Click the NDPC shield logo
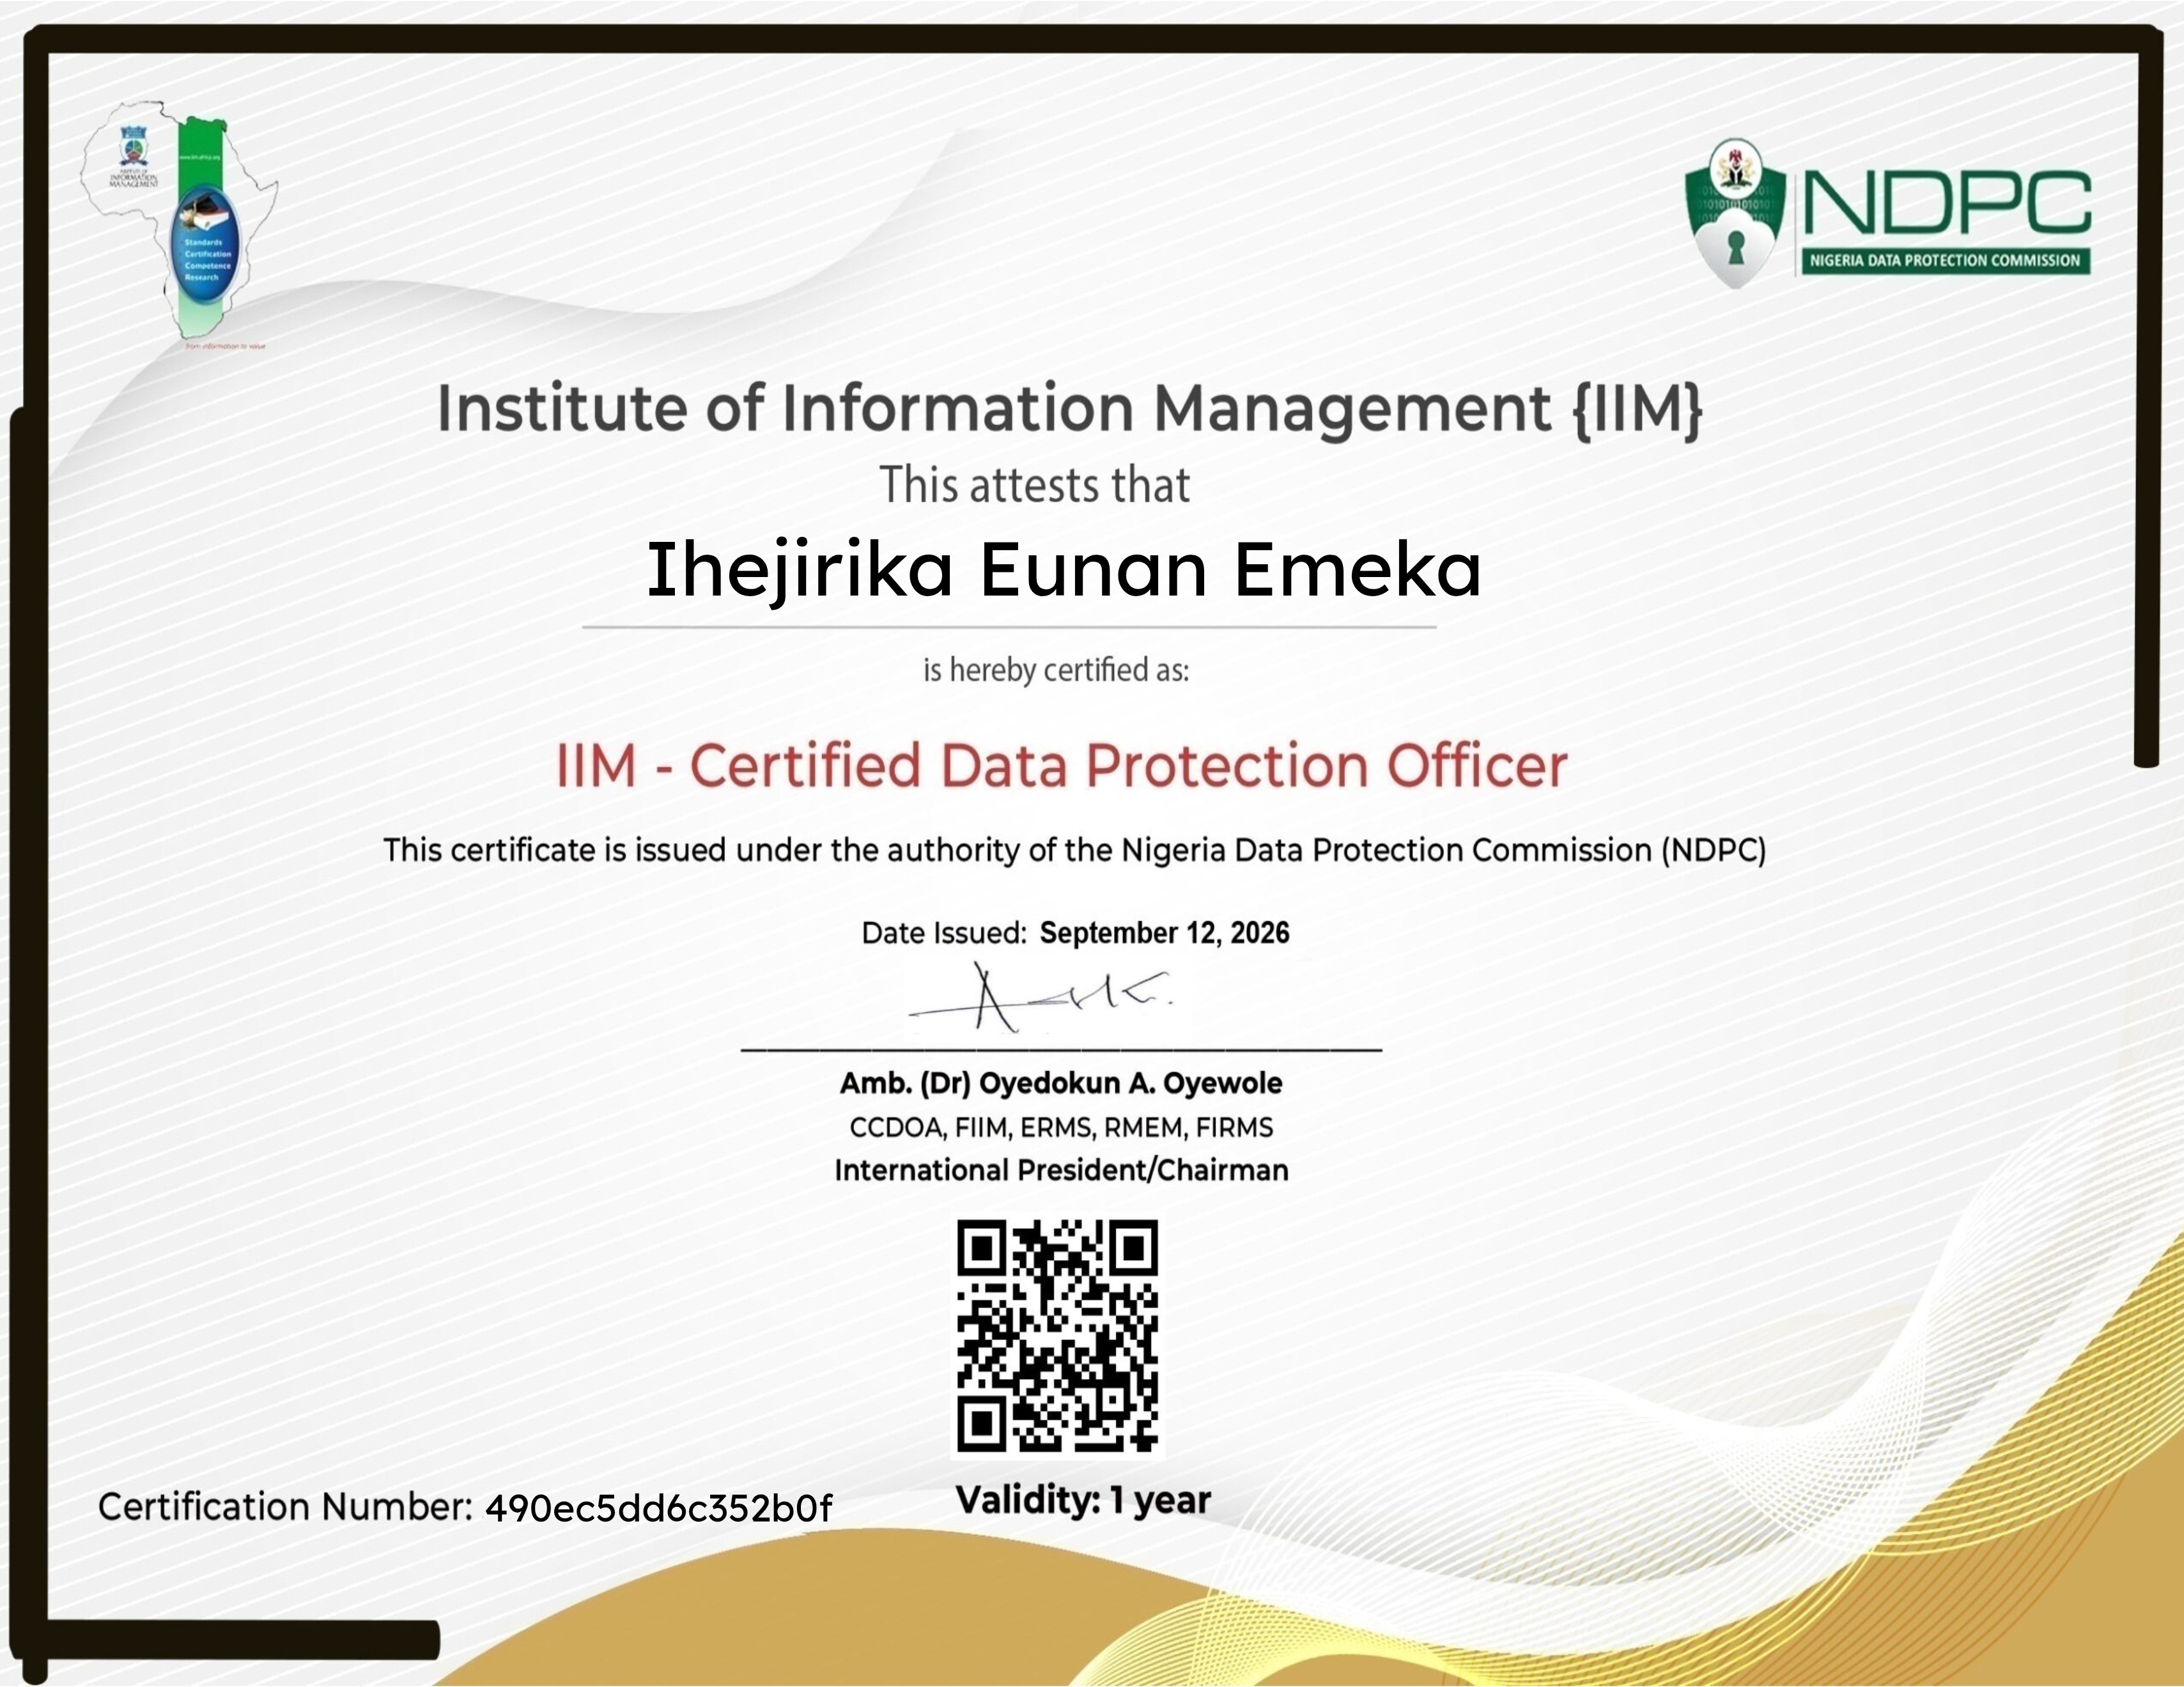This screenshot has height=1687, width=2184. (1735, 213)
